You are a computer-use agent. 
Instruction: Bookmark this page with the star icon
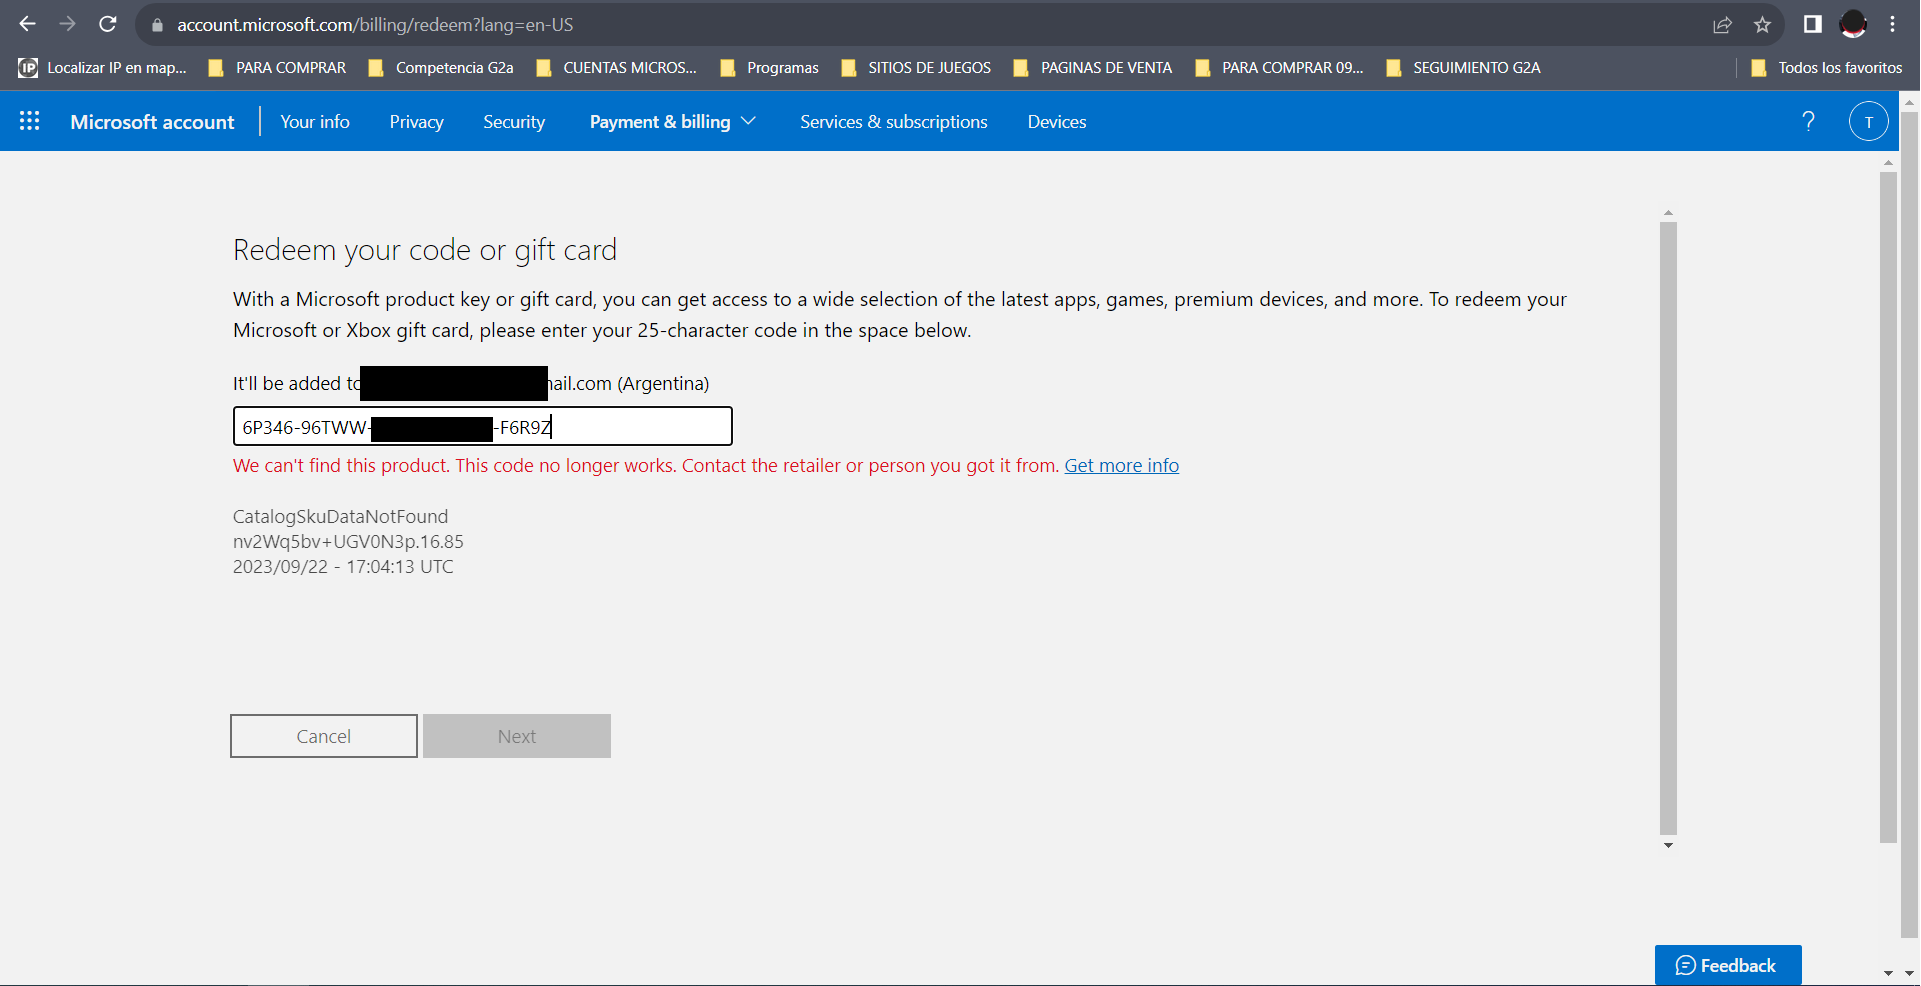click(1762, 25)
